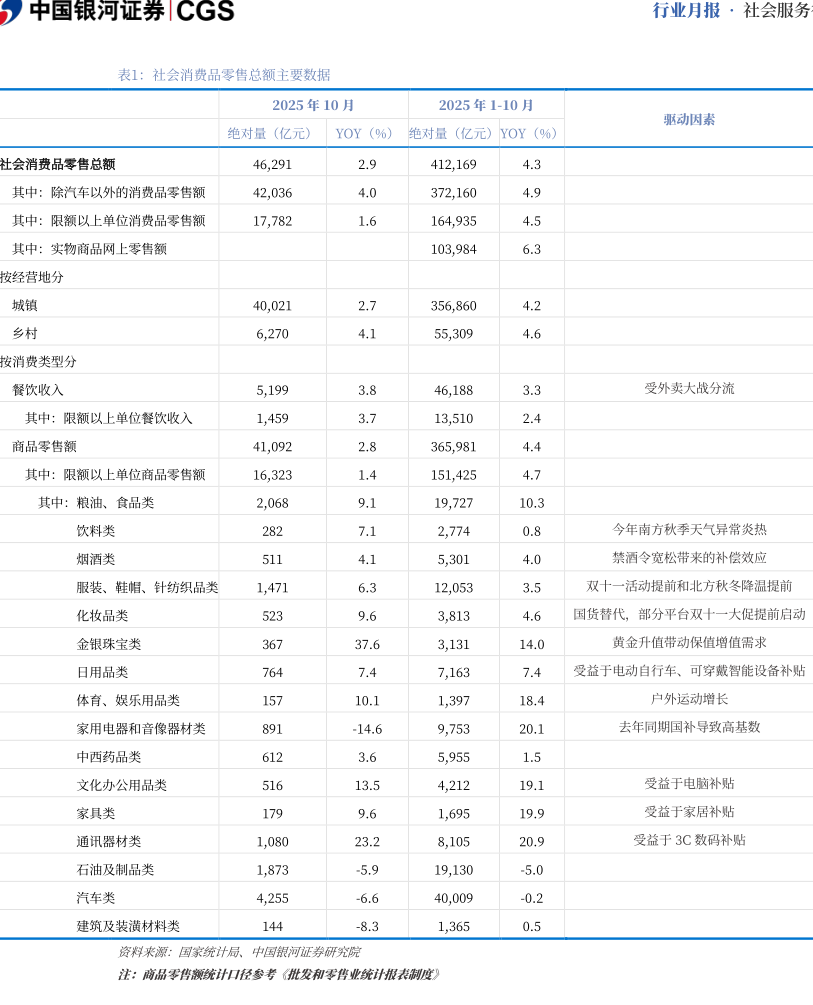The width and height of the screenshot is (813, 1005).
Task: Click the -14.6 YOY value for home appliances
Action: coord(367,729)
